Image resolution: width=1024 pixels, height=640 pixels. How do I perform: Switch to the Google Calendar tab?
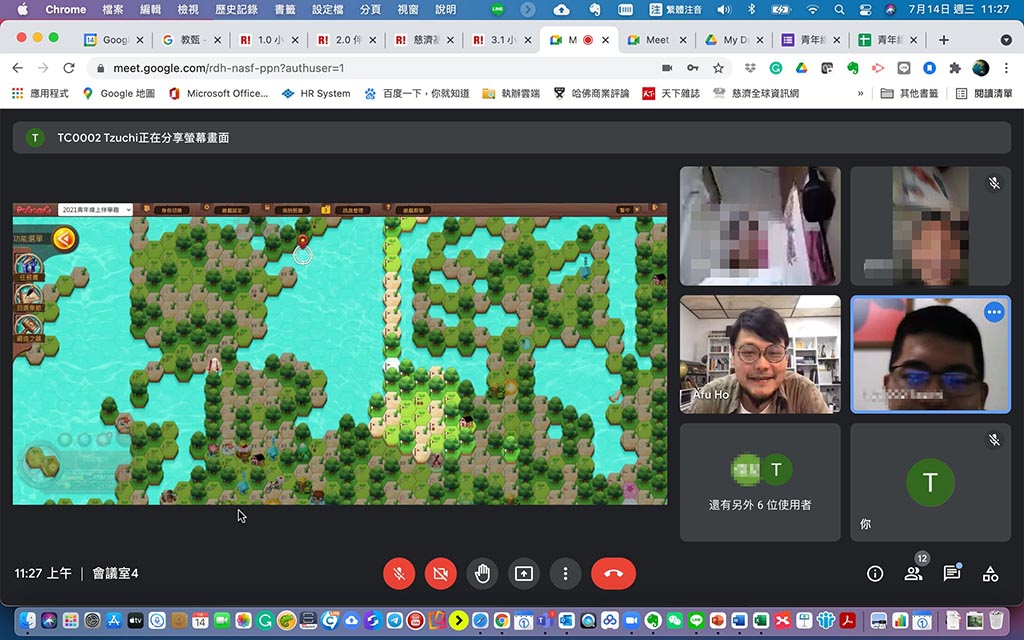click(114, 40)
